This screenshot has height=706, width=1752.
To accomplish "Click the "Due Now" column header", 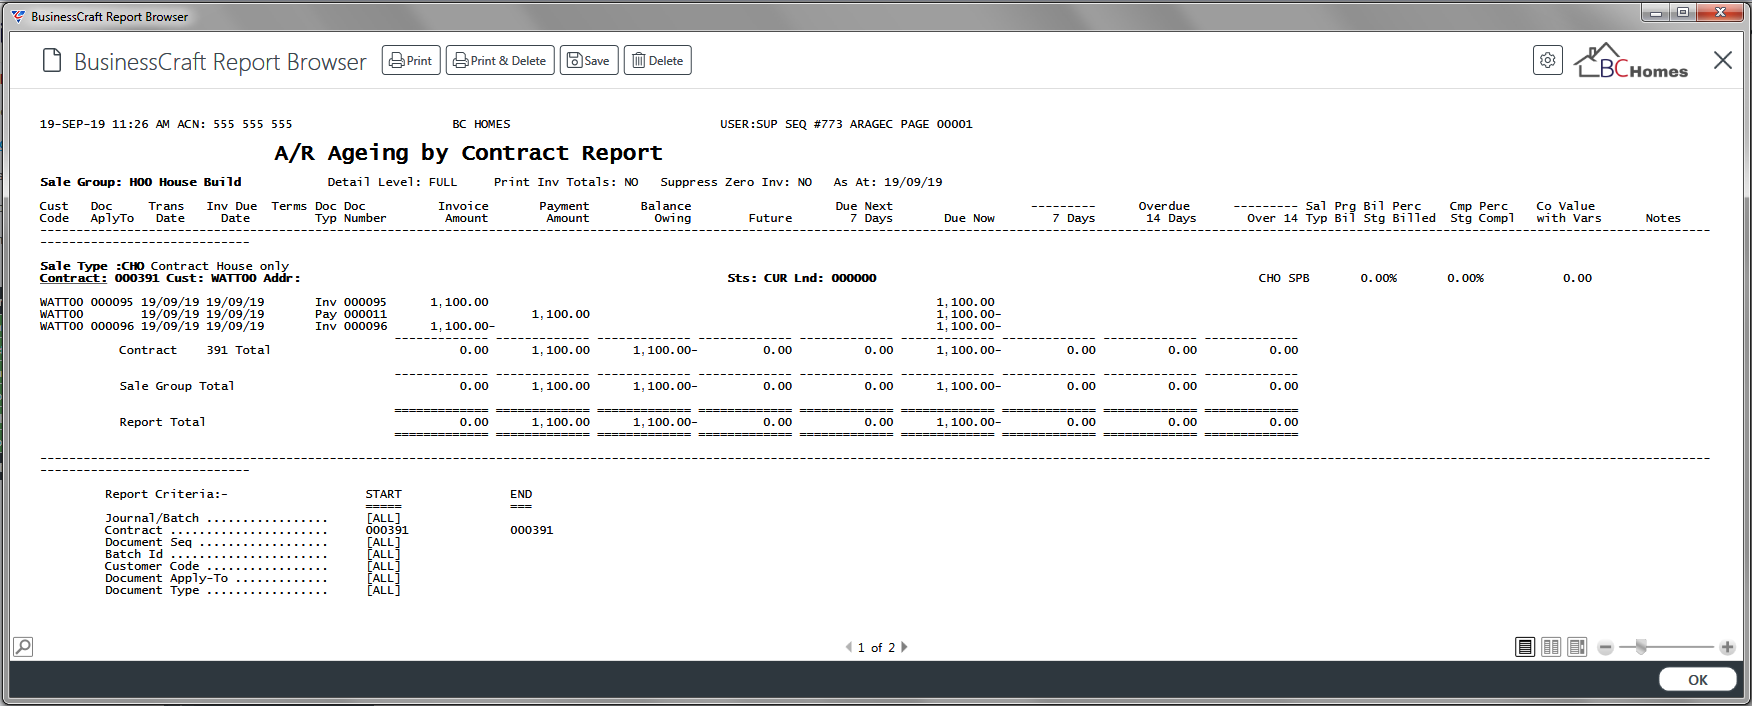I will click(969, 218).
